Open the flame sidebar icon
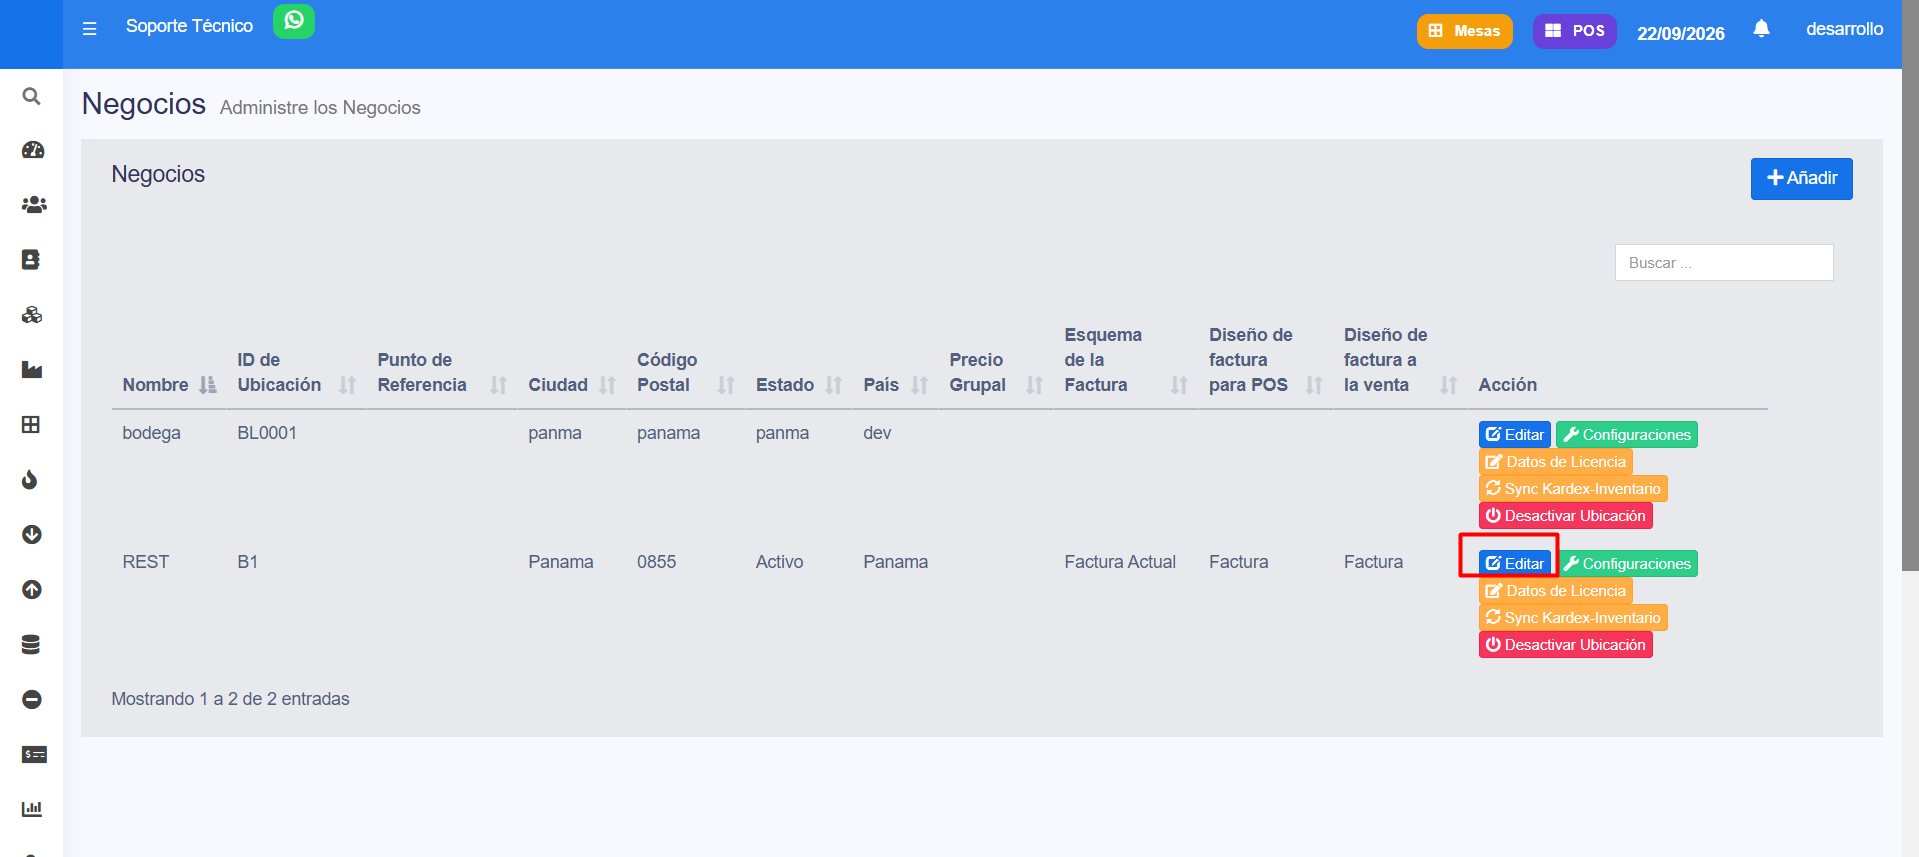 pos(32,480)
